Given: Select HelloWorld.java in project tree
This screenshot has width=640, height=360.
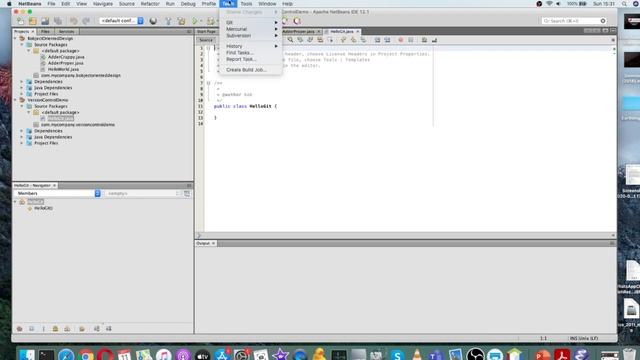Looking at the screenshot, I should [64, 69].
